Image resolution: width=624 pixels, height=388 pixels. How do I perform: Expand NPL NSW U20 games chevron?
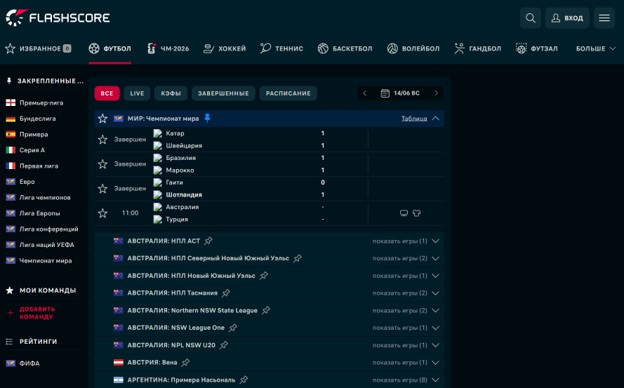click(436, 345)
